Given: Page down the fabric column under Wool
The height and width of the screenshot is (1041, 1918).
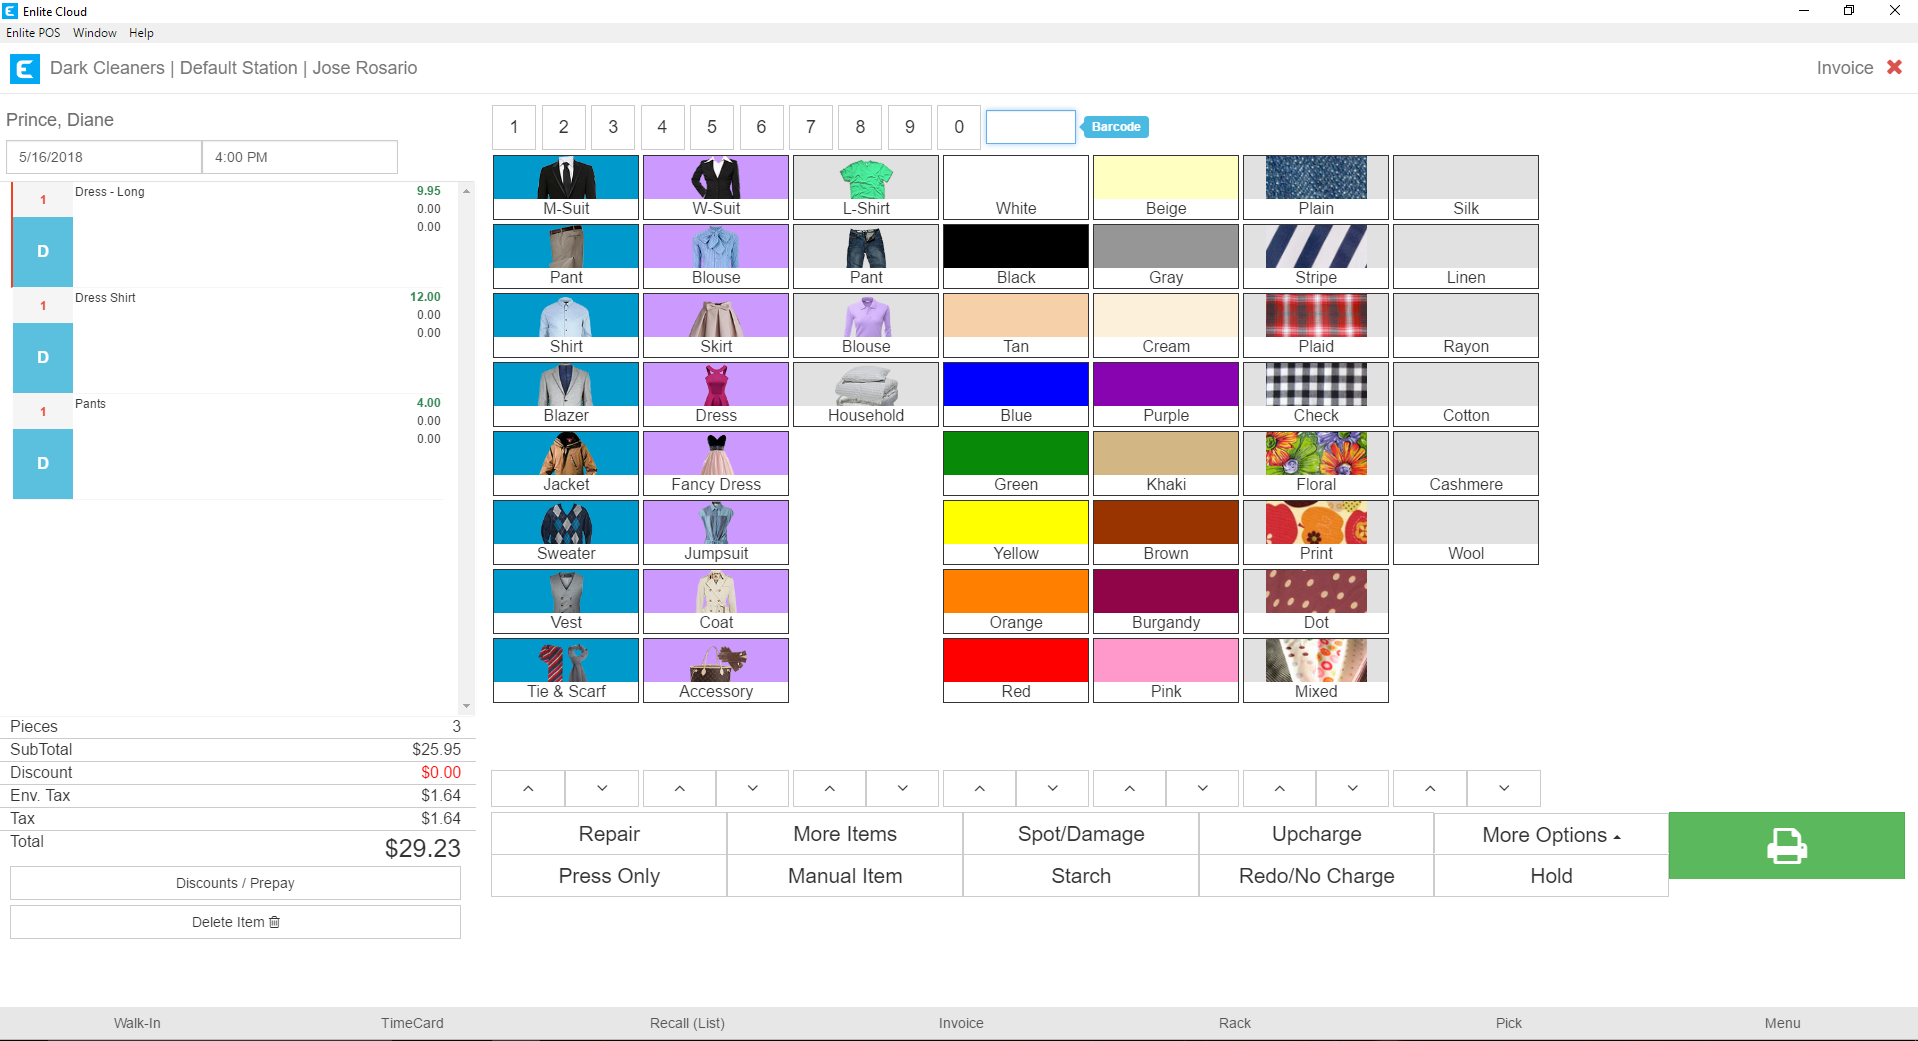Looking at the screenshot, I should click(x=1503, y=788).
